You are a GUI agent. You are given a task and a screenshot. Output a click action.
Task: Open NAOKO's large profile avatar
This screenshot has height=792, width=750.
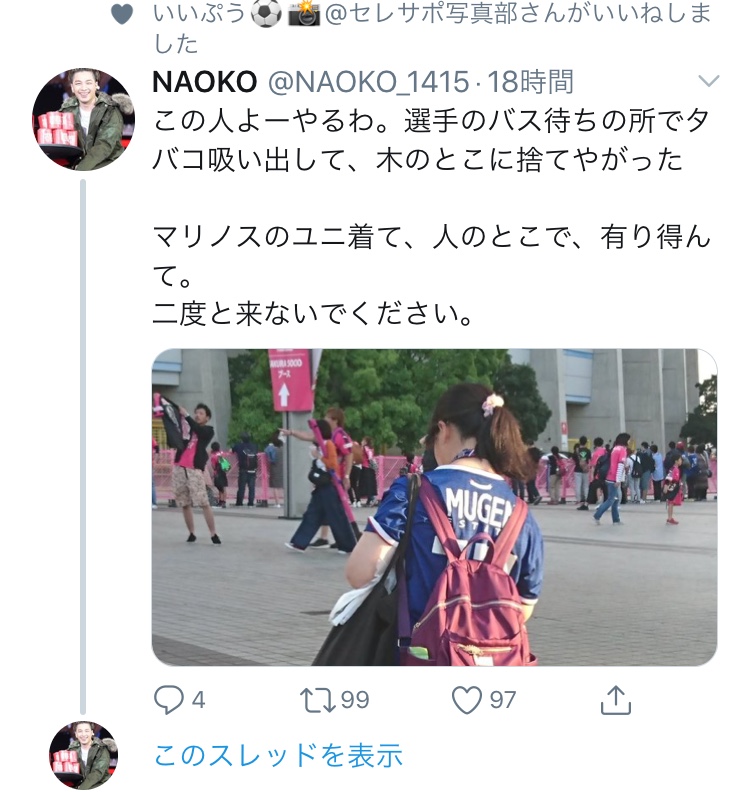(x=83, y=119)
